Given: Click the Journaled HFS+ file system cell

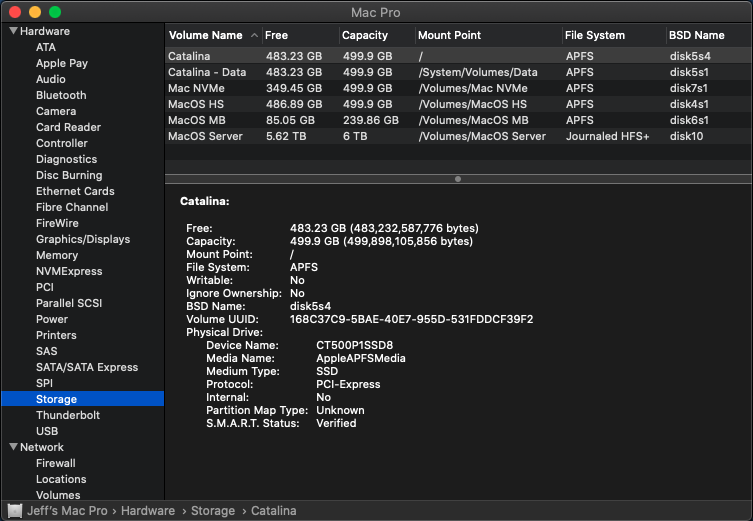Looking at the screenshot, I should pos(607,136).
